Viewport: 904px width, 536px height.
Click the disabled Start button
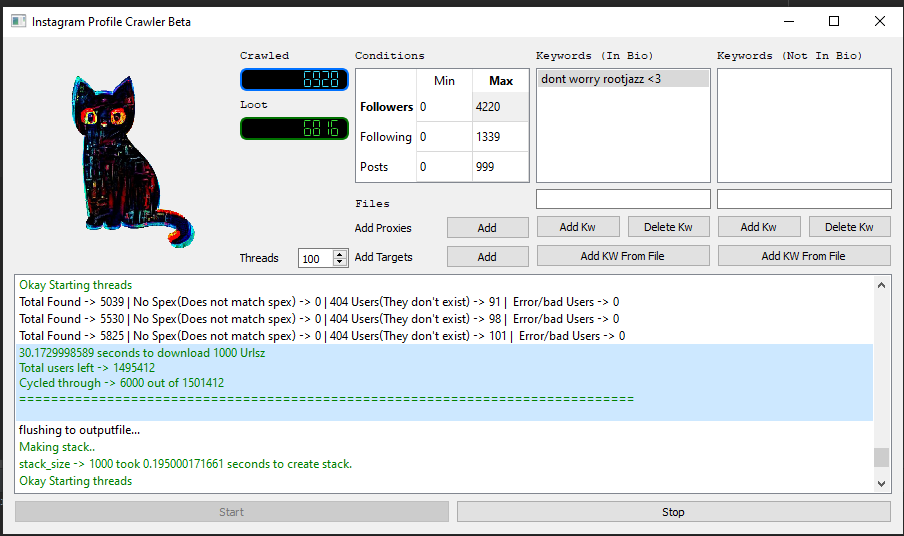(232, 512)
